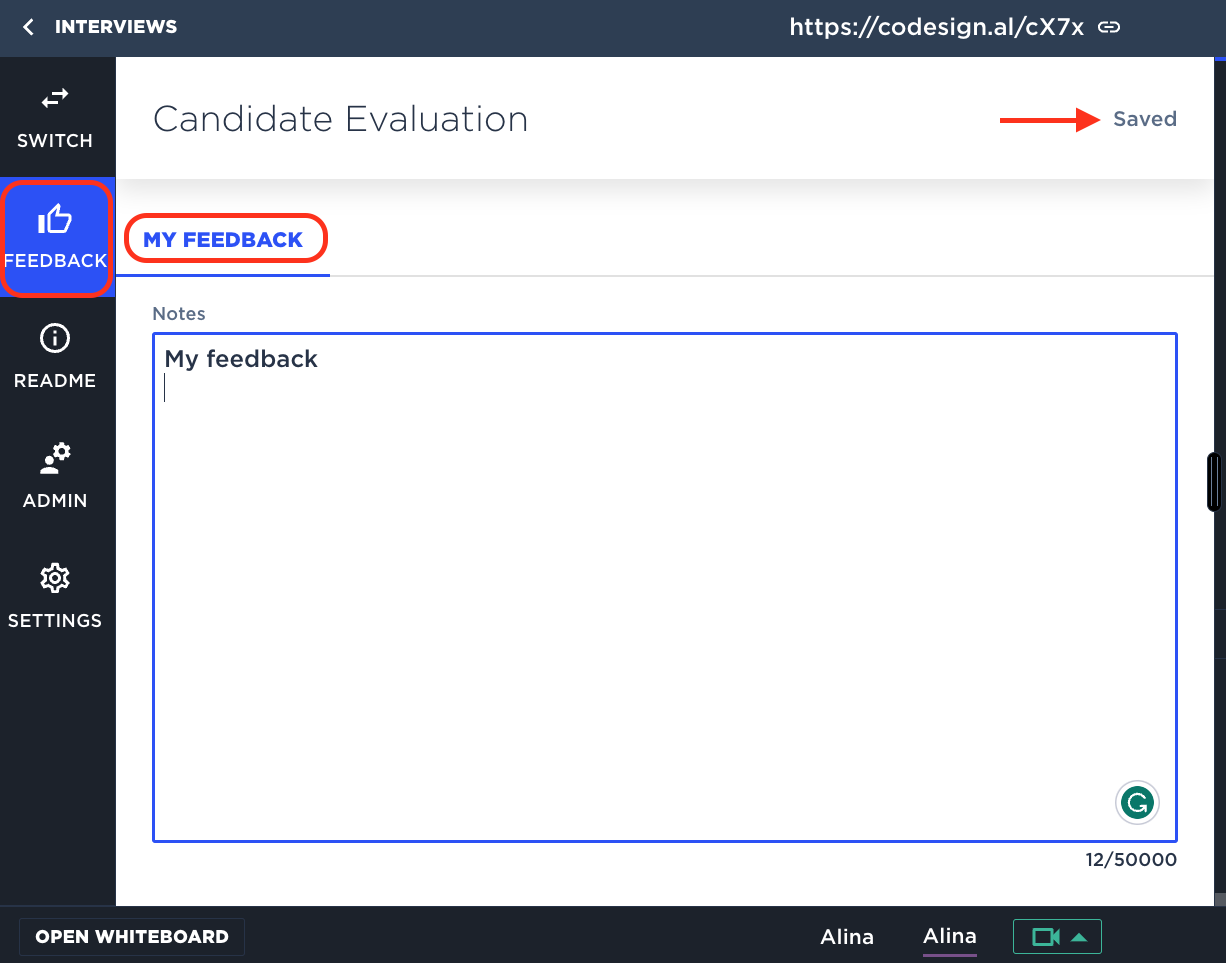Click the Saved status indicator
The height and width of the screenshot is (963, 1226).
(1144, 119)
